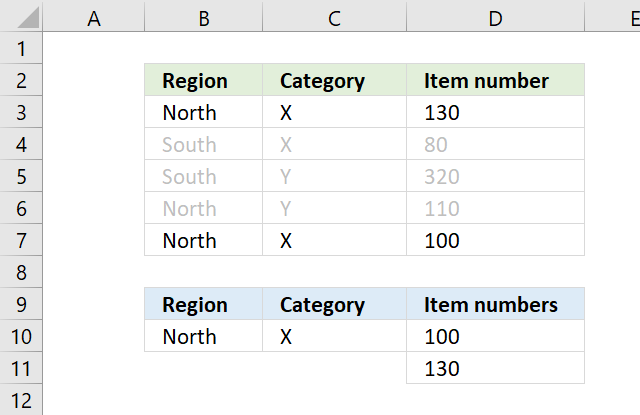Select column A header
640x415 pixels.
tap(93, 16)
